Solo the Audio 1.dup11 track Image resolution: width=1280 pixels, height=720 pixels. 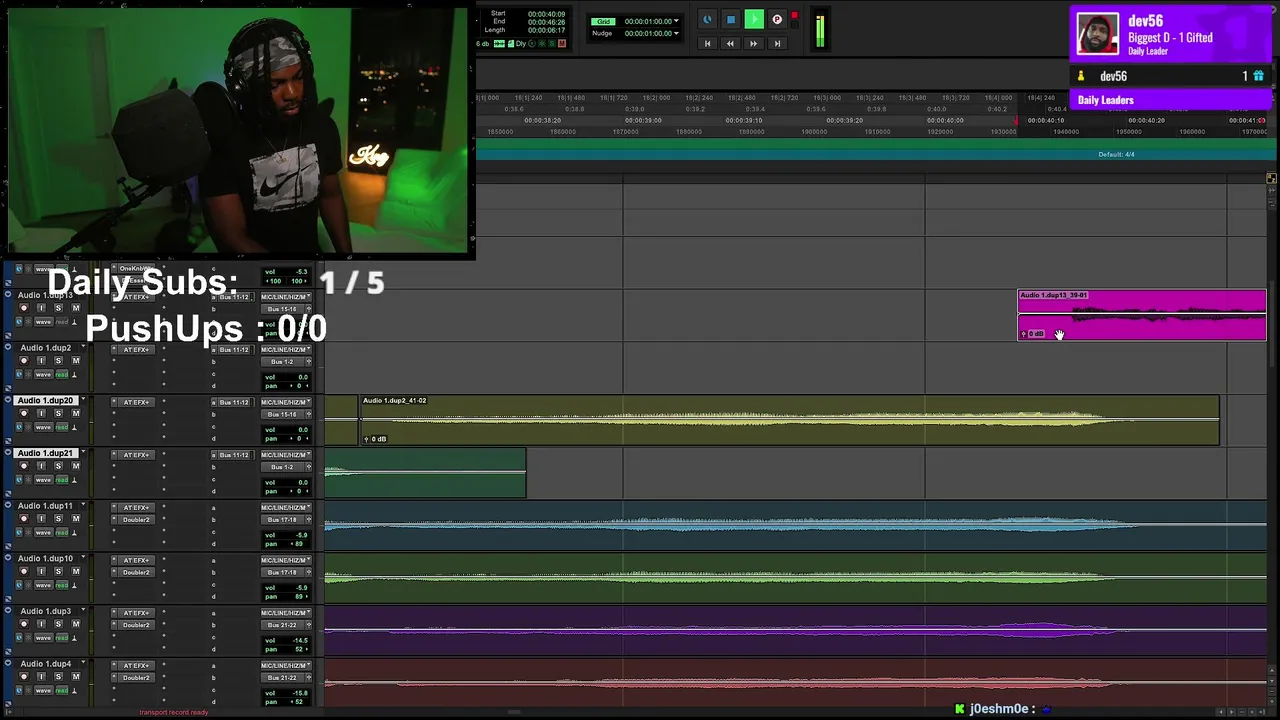58,519
